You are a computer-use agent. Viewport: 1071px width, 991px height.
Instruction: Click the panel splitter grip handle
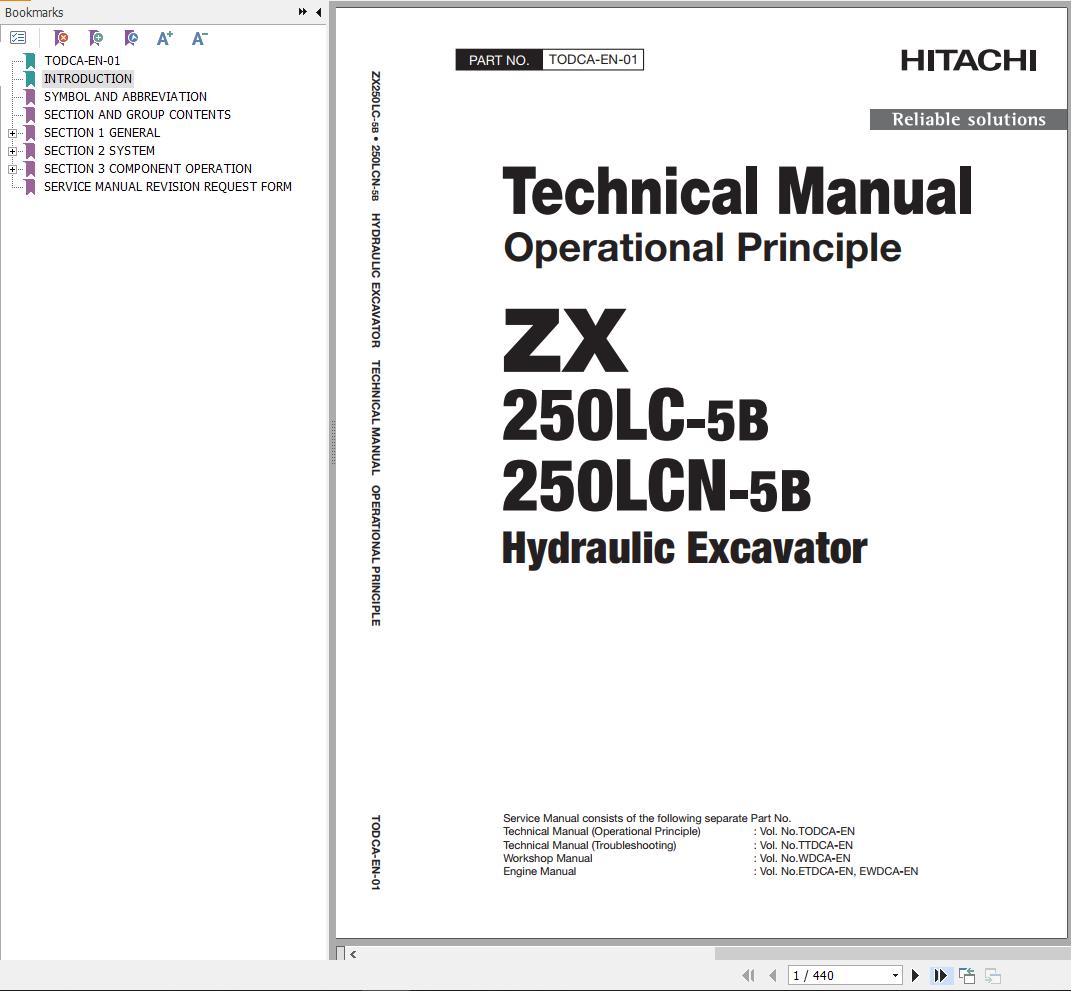(333, 442)
